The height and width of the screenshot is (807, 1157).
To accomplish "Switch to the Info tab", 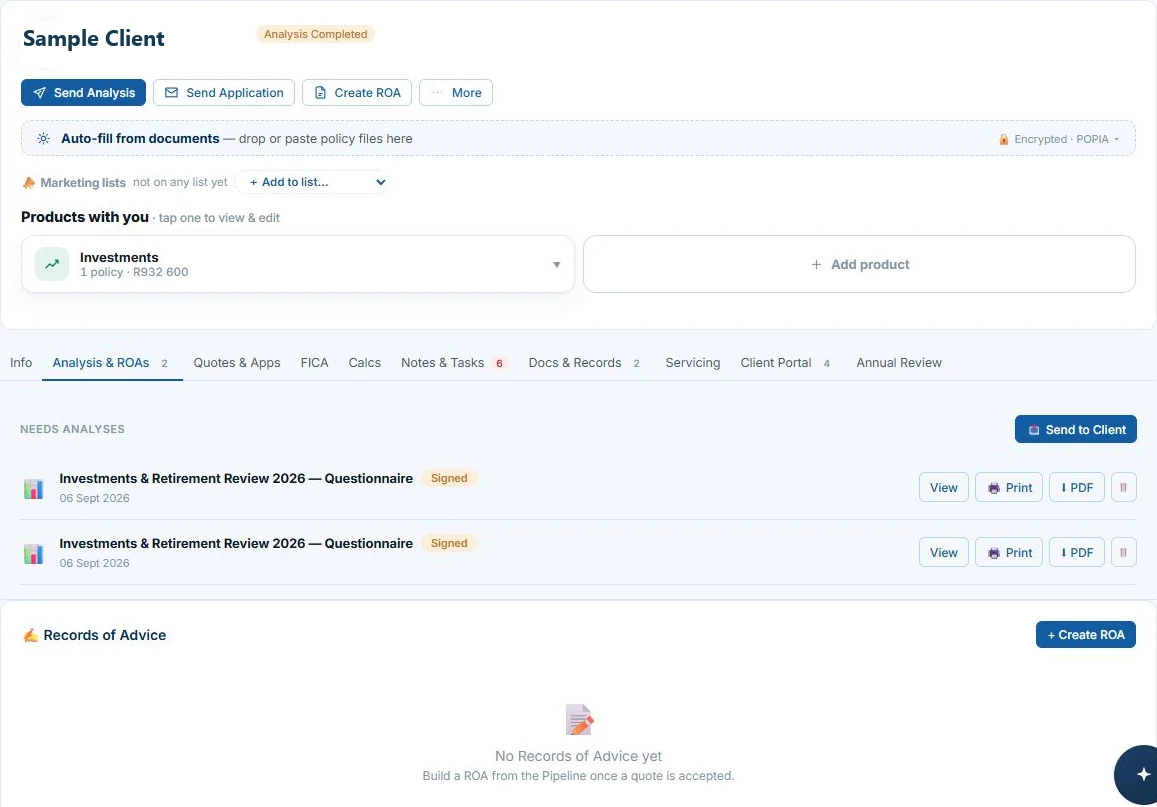I will click(x=21, y=363).
